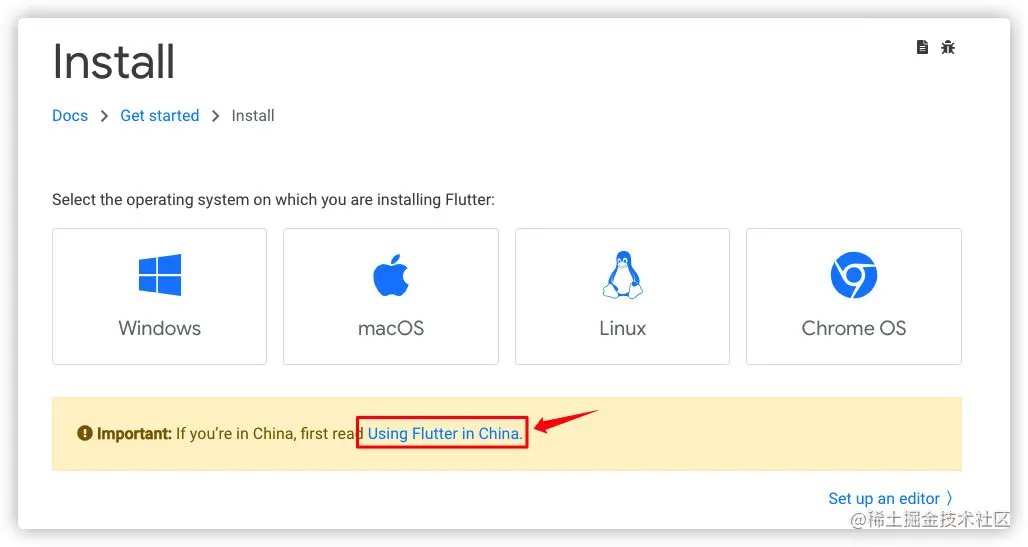Click the Install breadcrumb text
The width and height of the screenshot is (1028, 547).
pyautogui.click(x=253, y=115)
